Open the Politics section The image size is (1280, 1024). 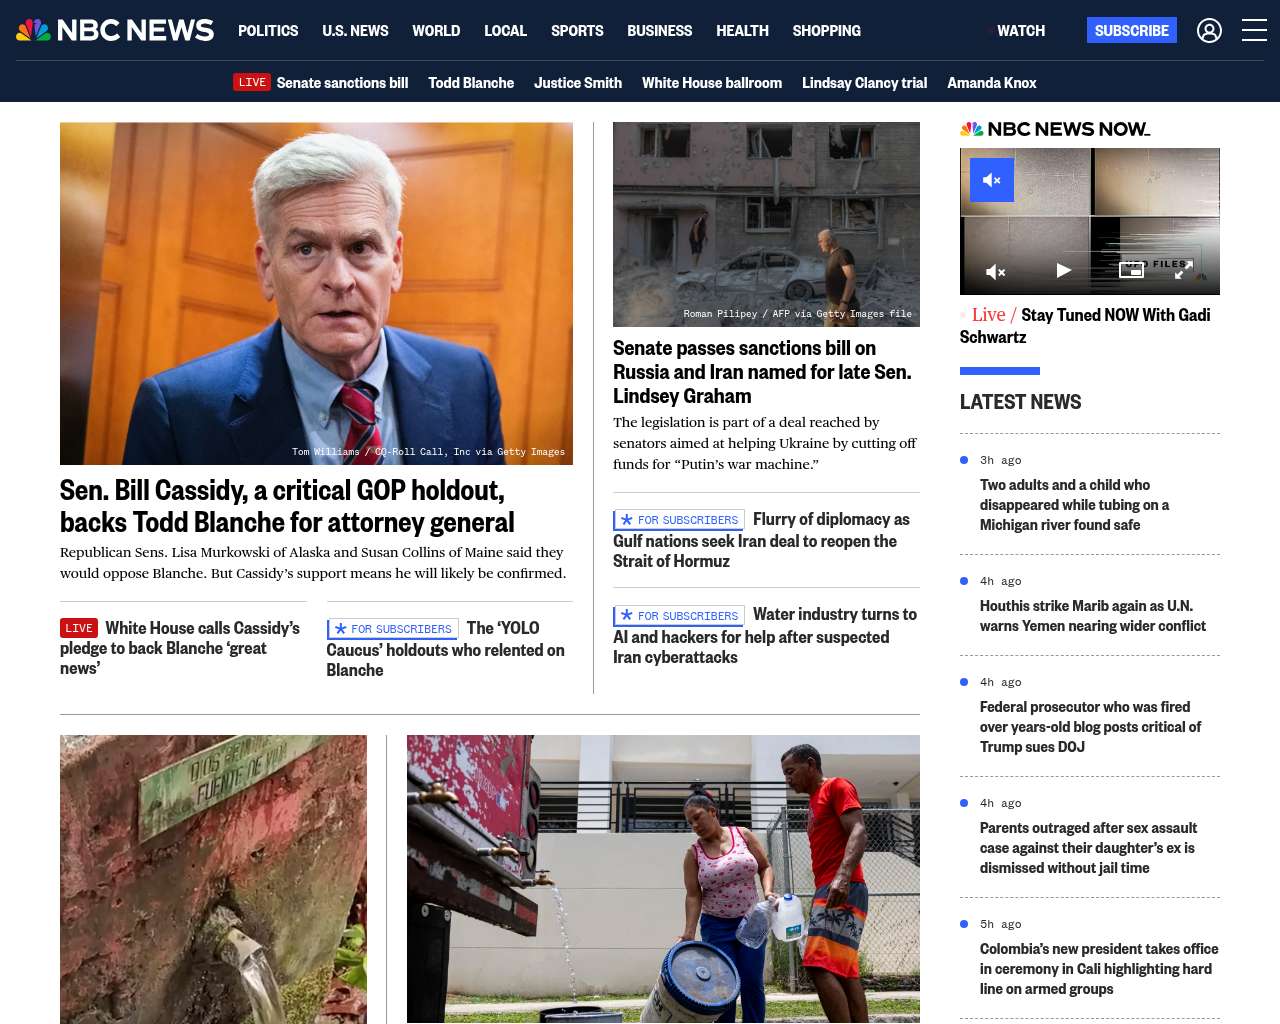pos(268,31)
